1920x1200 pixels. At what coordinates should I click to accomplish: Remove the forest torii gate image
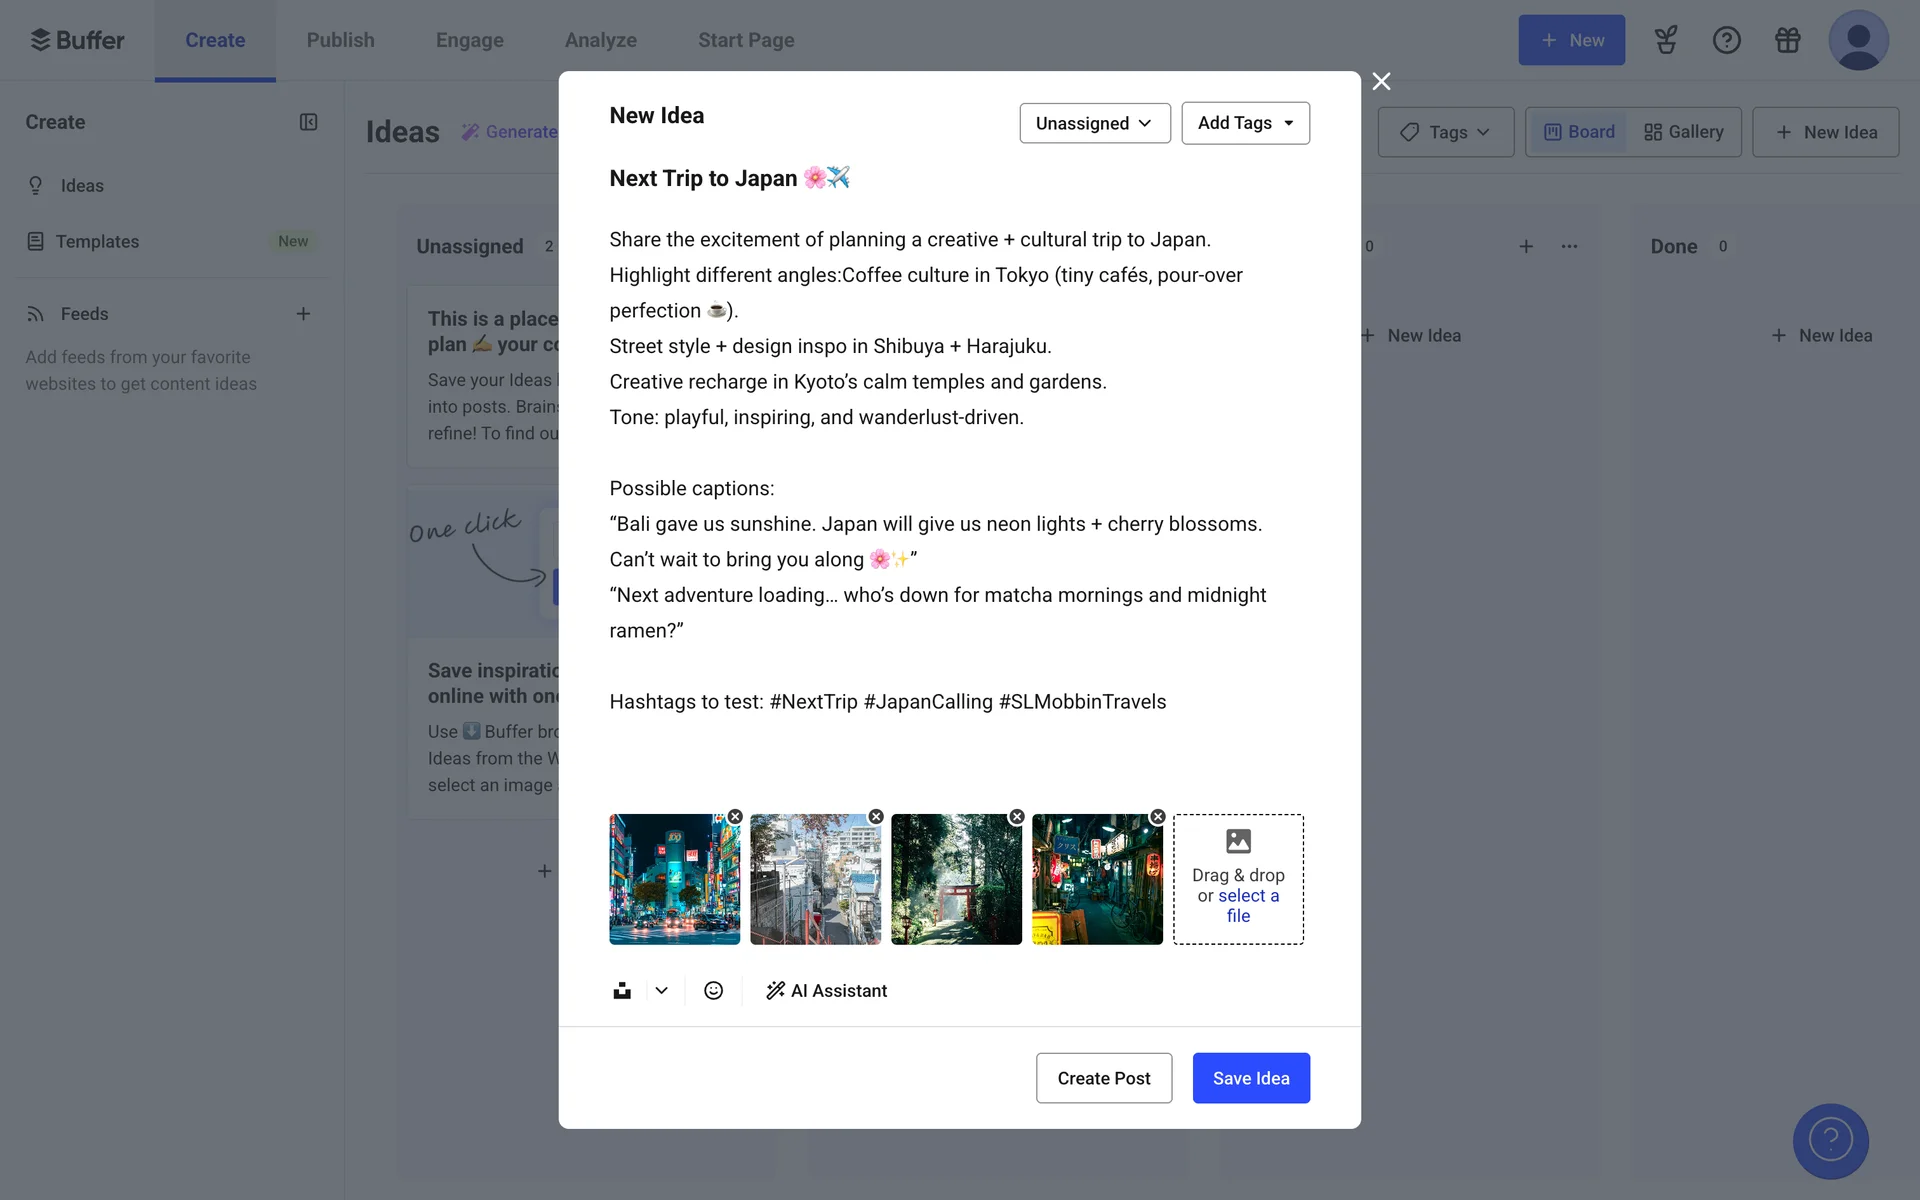pyautogui.click(x=1016, y=817)
